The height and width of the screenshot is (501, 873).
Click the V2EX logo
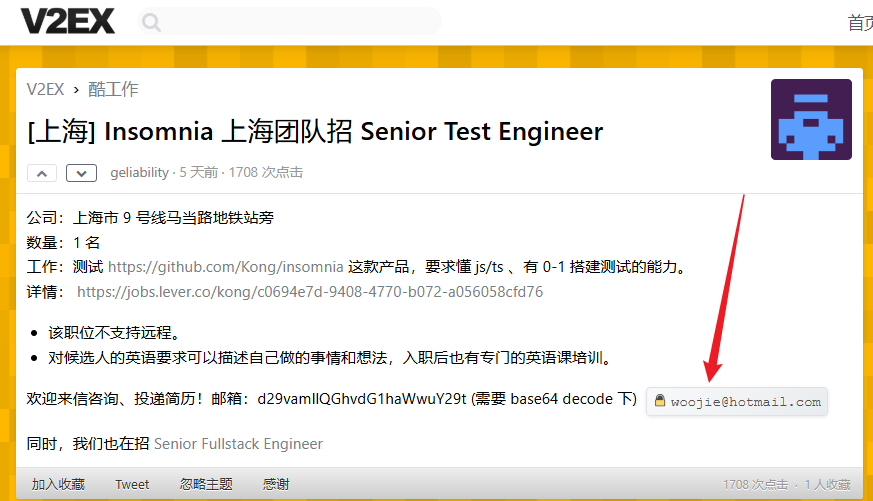(x=68, y=21)
